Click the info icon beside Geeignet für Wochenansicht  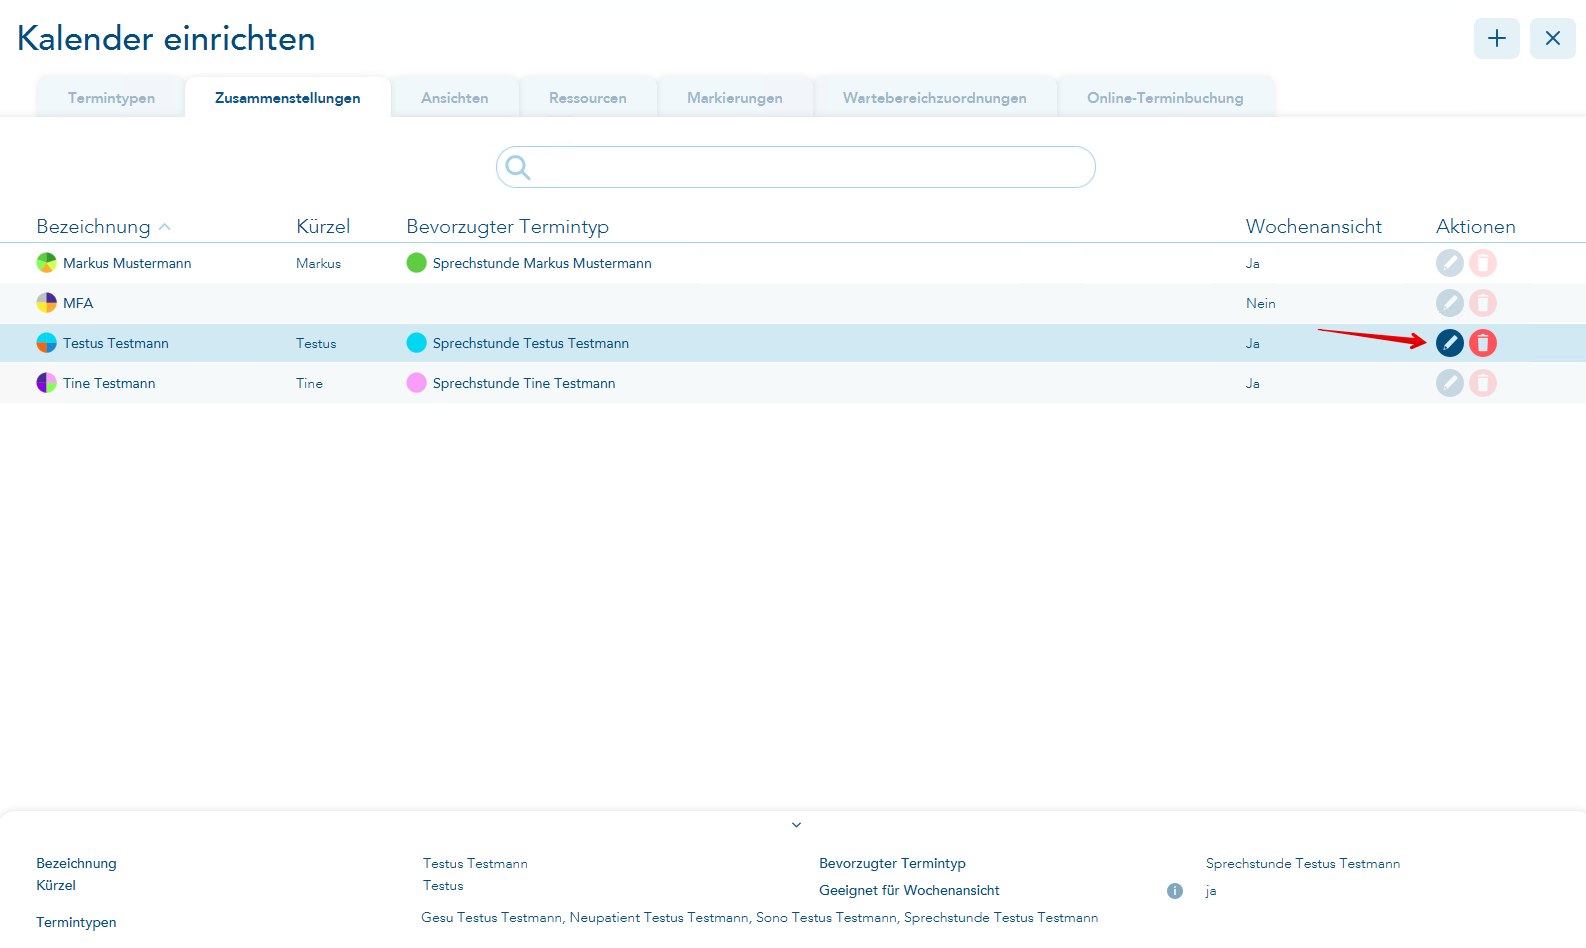pyautogui.click(x=1174, y=891)
